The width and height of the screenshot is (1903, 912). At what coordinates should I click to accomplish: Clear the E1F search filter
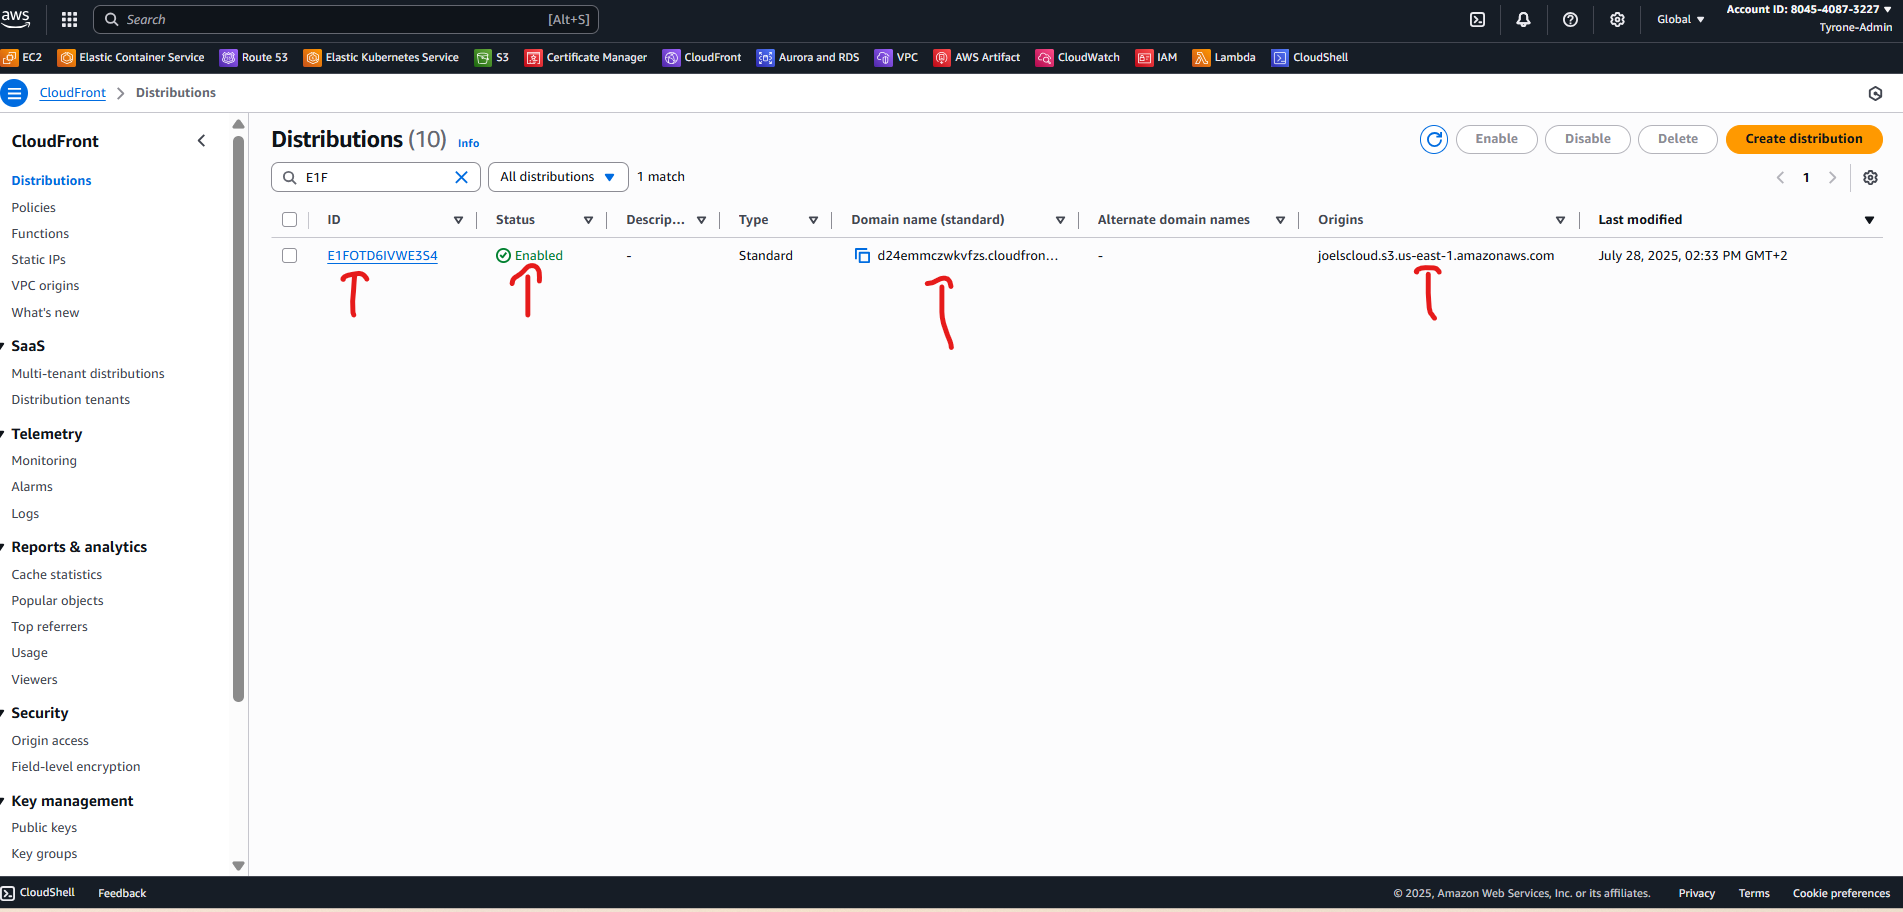coord(461,177)
